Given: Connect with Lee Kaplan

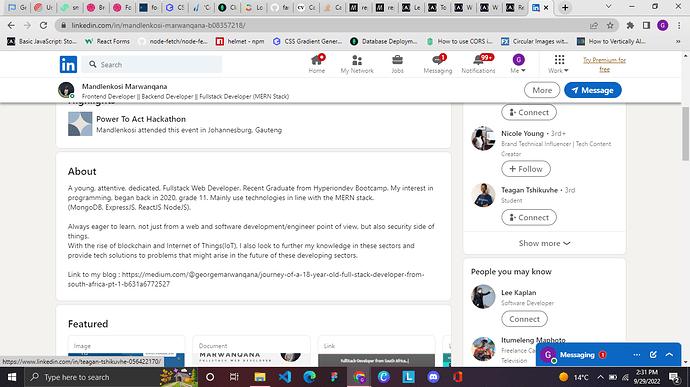Looking at the screenshot, I should pos(524,319).
